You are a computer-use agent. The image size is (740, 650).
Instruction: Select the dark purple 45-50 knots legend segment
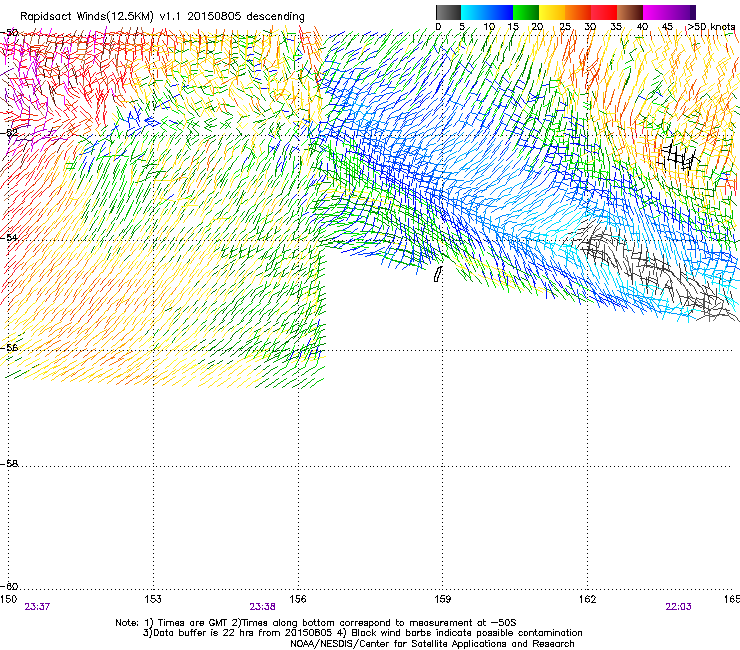pos(682,12)
